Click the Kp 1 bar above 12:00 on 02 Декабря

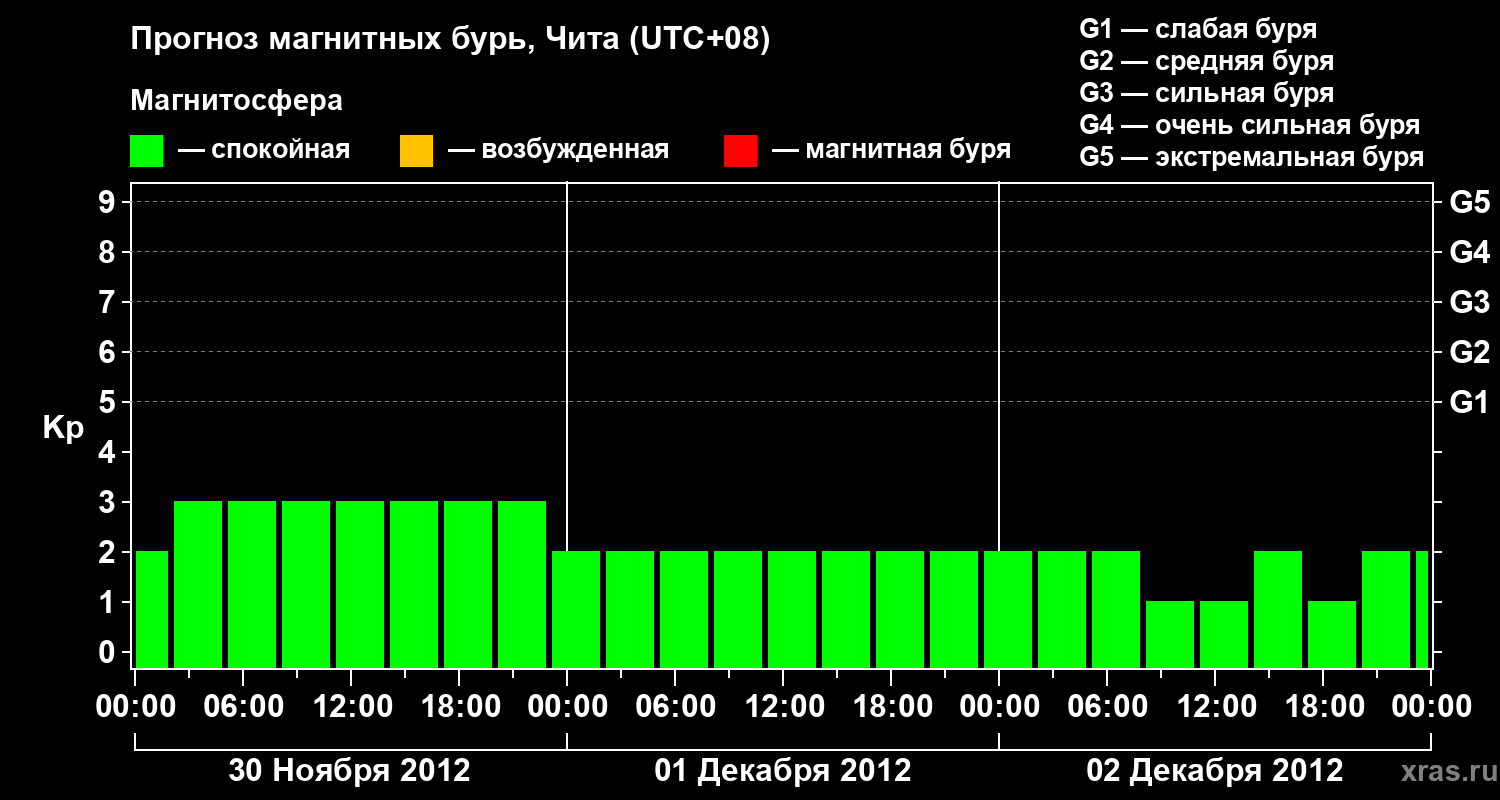click(x=1224, y=634)
